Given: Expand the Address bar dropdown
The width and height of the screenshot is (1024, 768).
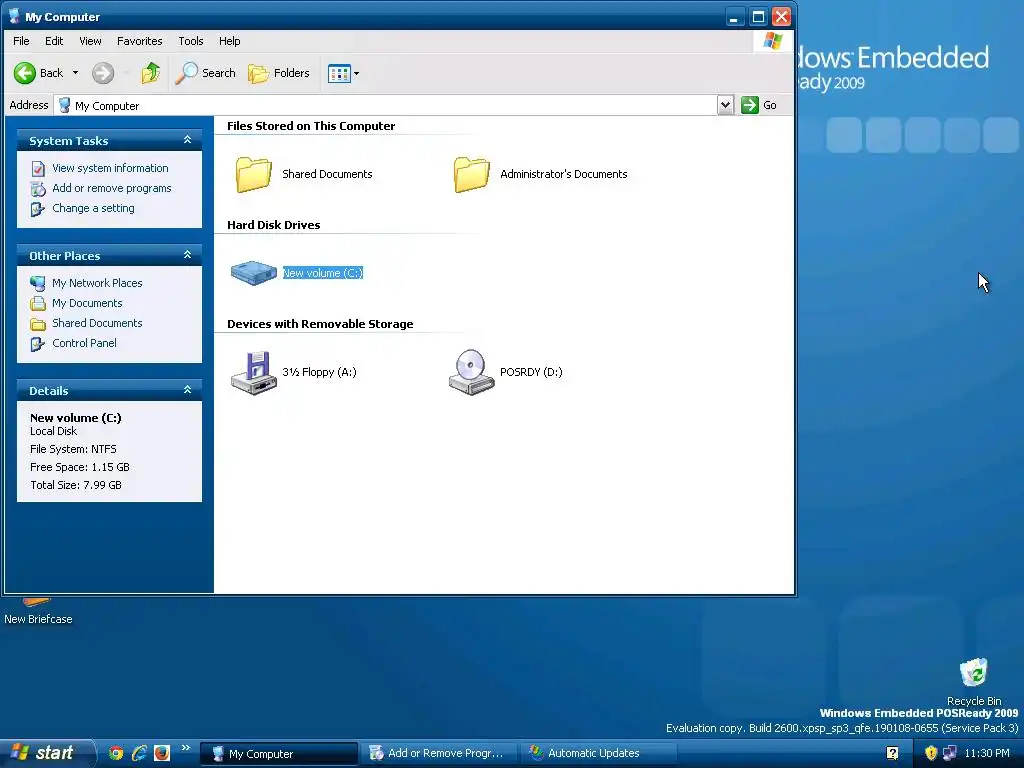Looking at the screenshot, I should [x=725, y=105].
